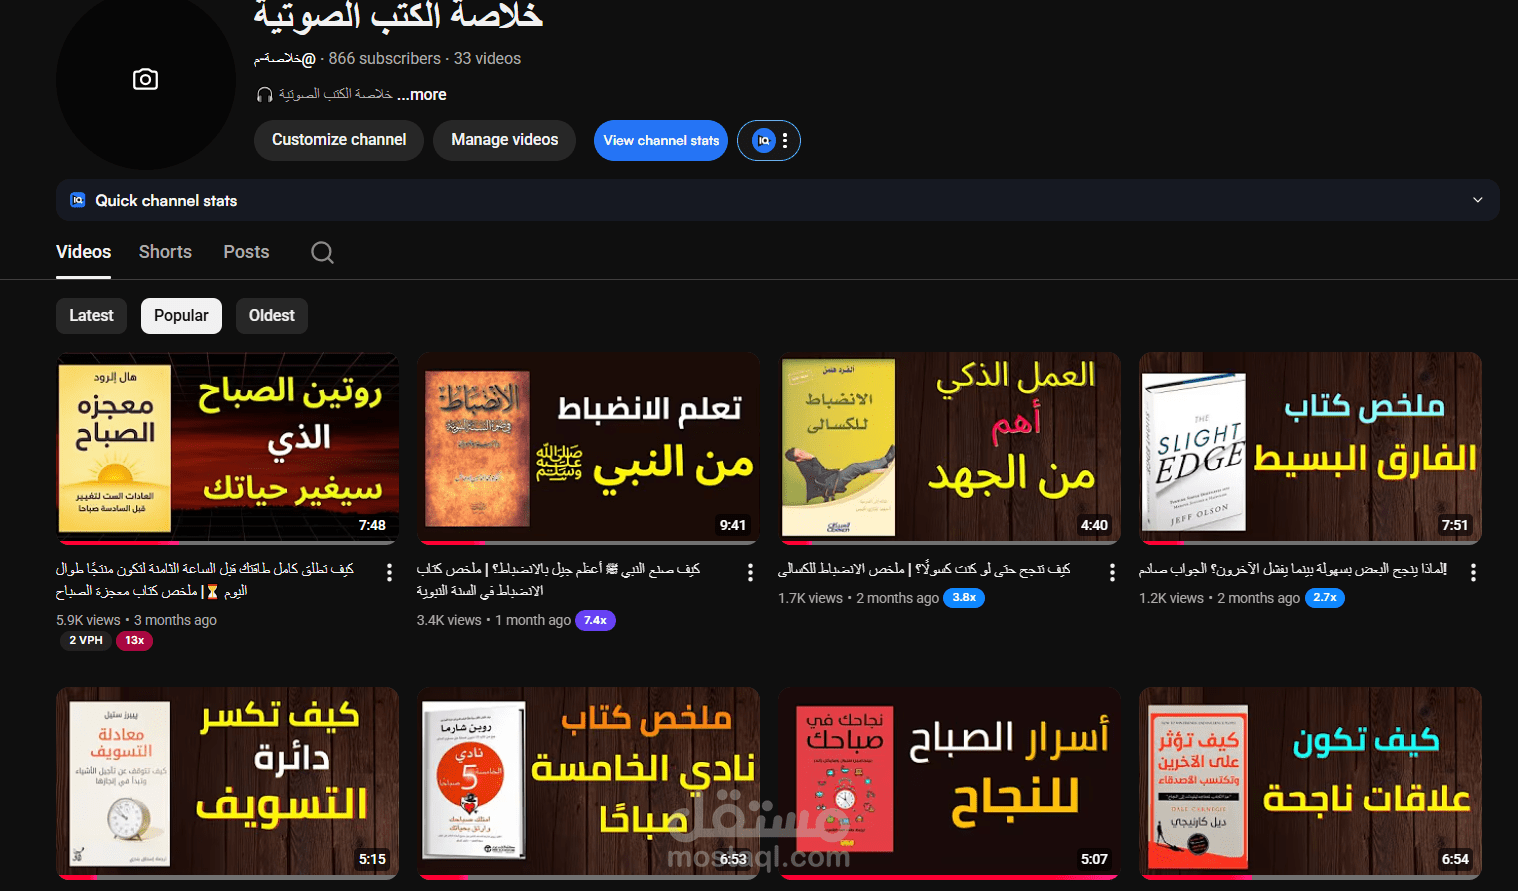Screen dimensions: 1518x891
Task: Click the '33 videos' count text
Action: (x=487, y=59)
